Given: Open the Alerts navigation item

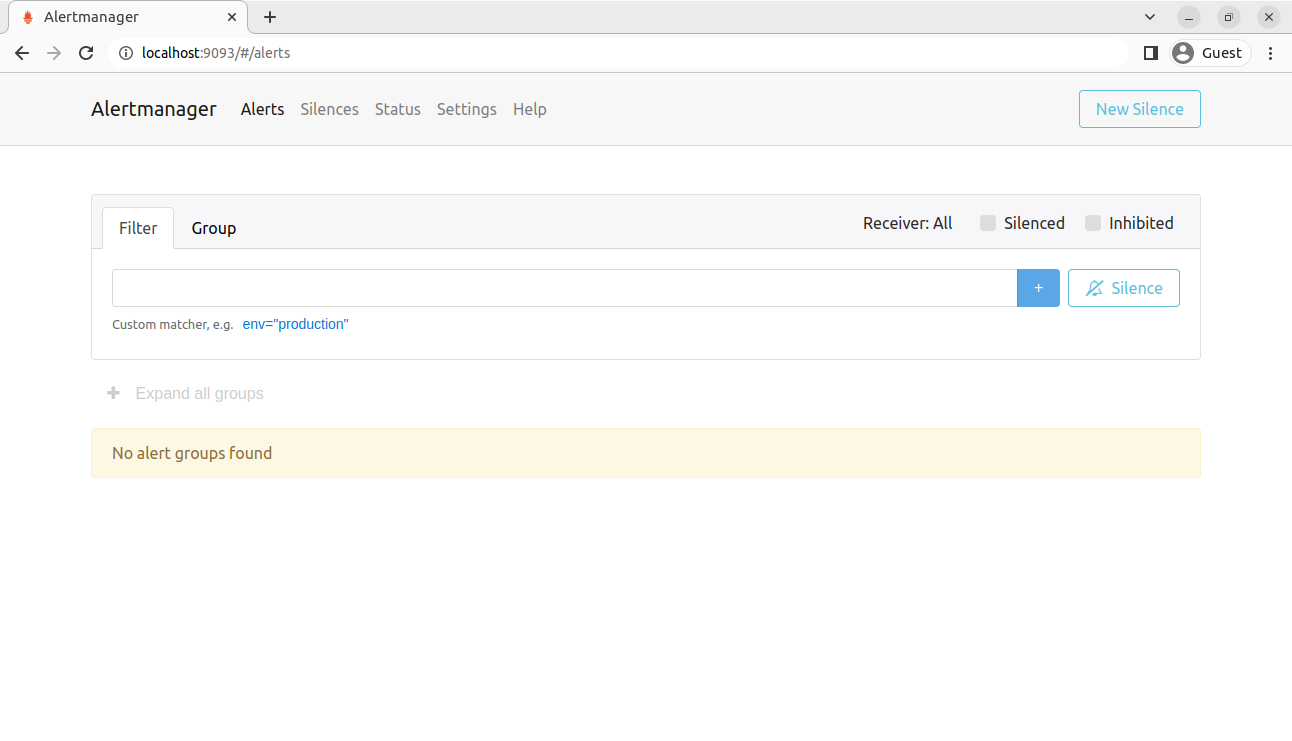Looking at the screenshot, I should click(263, 109).
